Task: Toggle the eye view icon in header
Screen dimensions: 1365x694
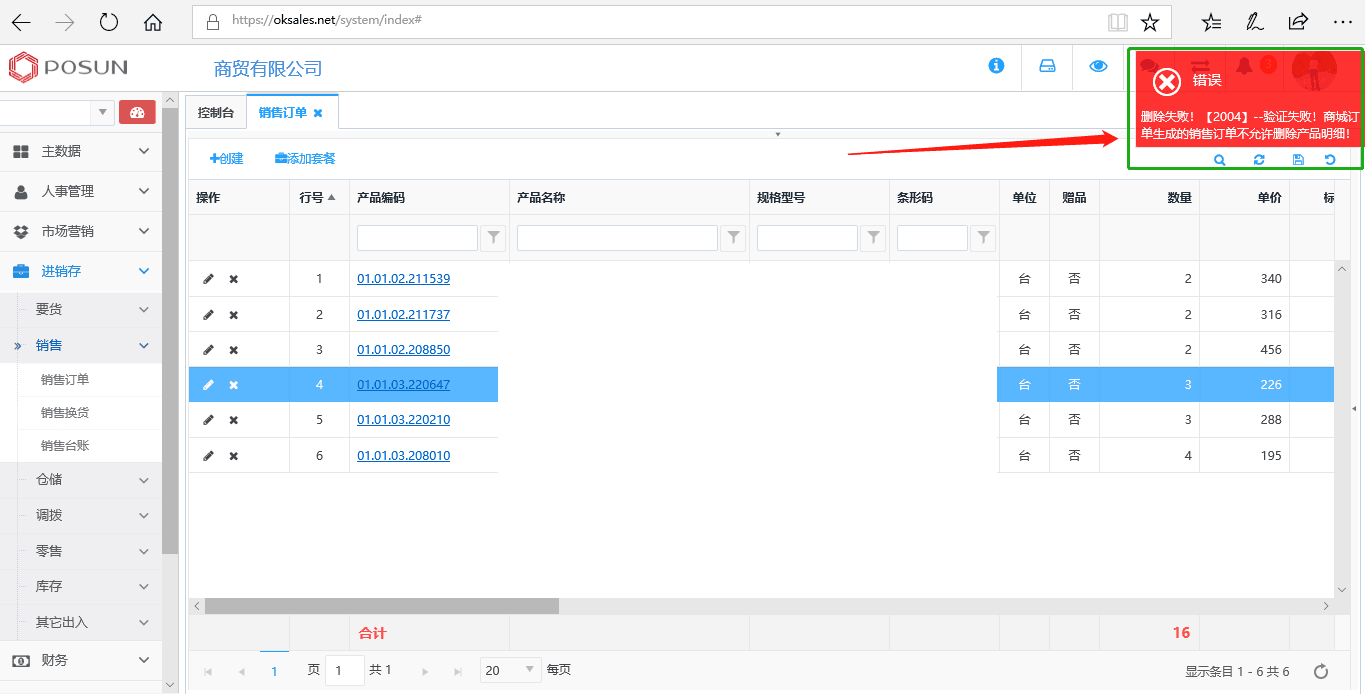Action: [x=1098, y=66]
